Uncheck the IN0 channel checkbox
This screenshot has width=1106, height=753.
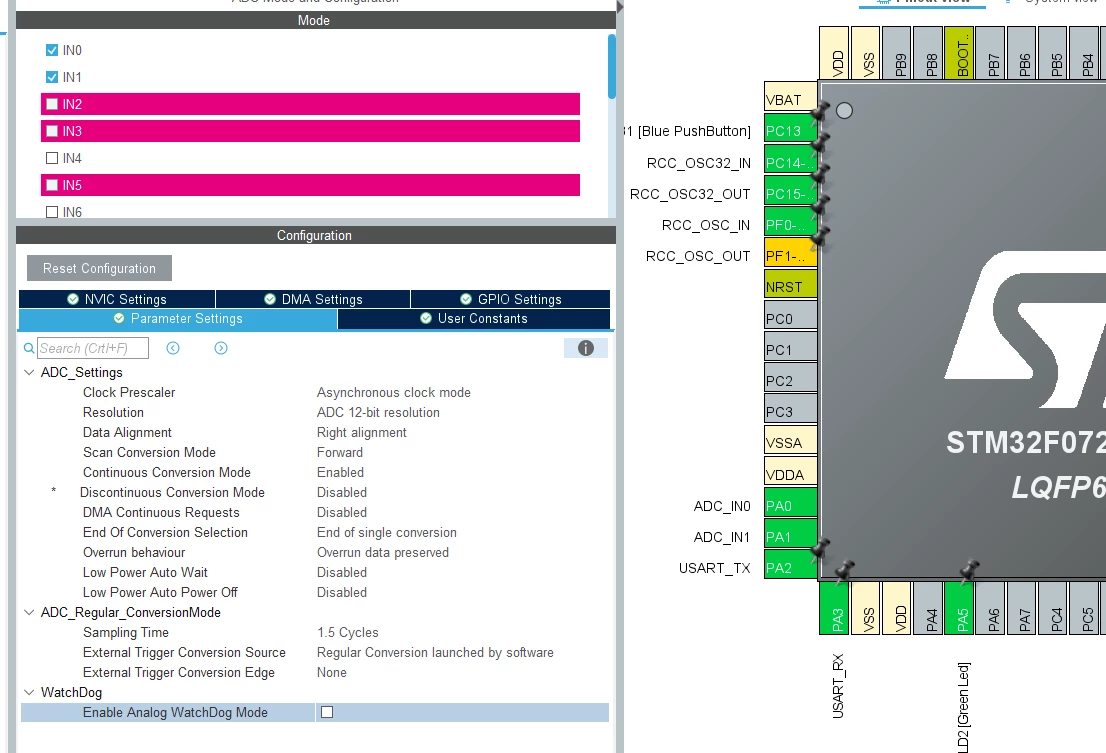coord(51,50)
